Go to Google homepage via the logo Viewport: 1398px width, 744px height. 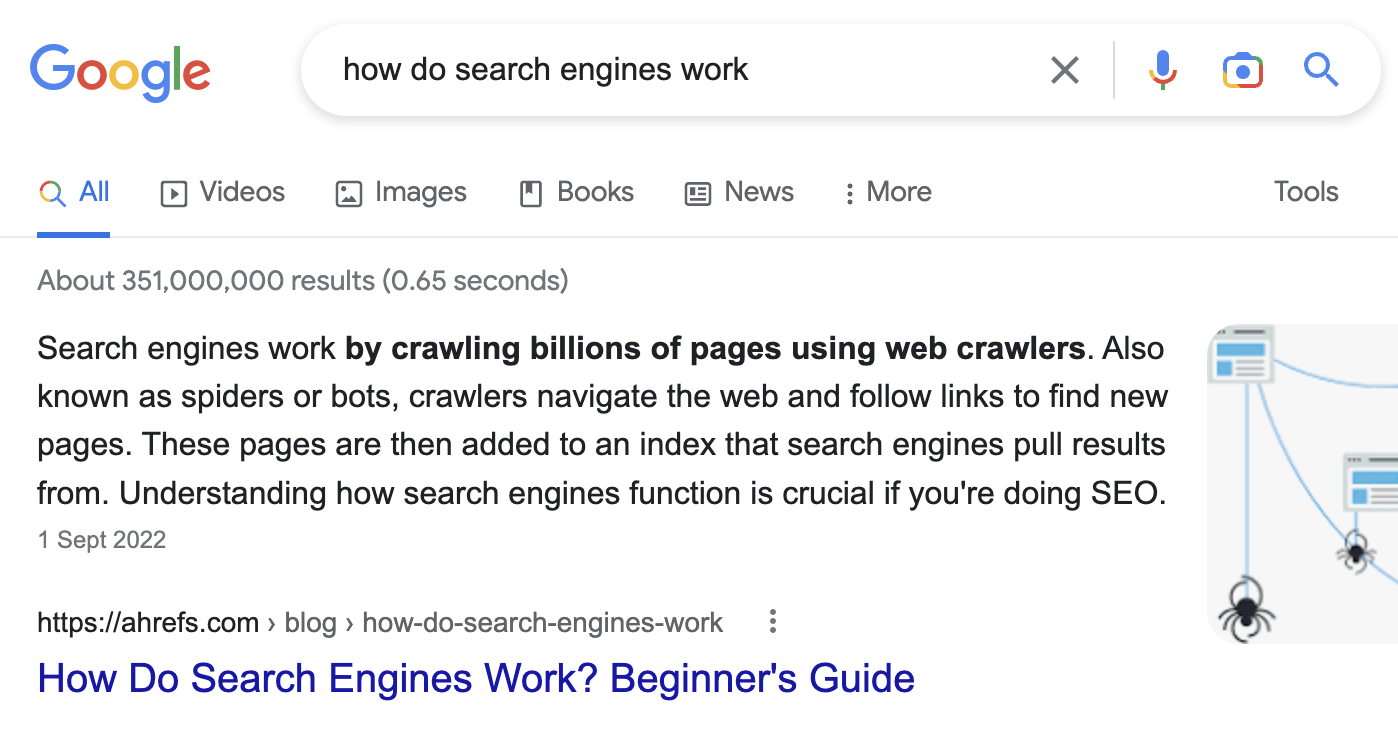[x=120, y=72]
